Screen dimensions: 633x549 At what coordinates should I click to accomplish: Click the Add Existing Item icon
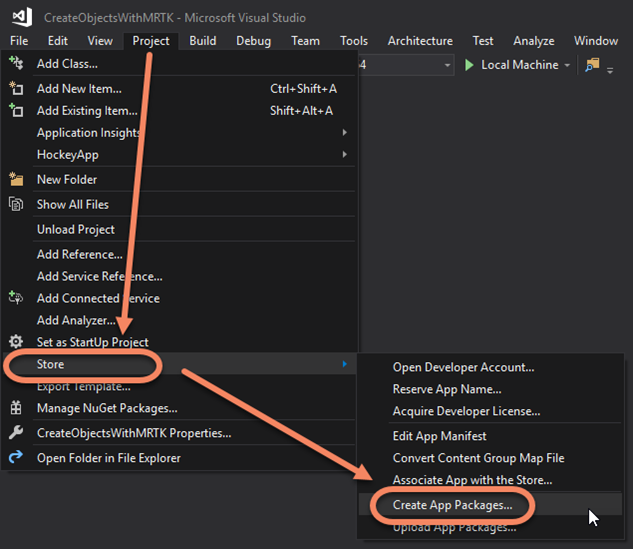click(x=16, y=110)
